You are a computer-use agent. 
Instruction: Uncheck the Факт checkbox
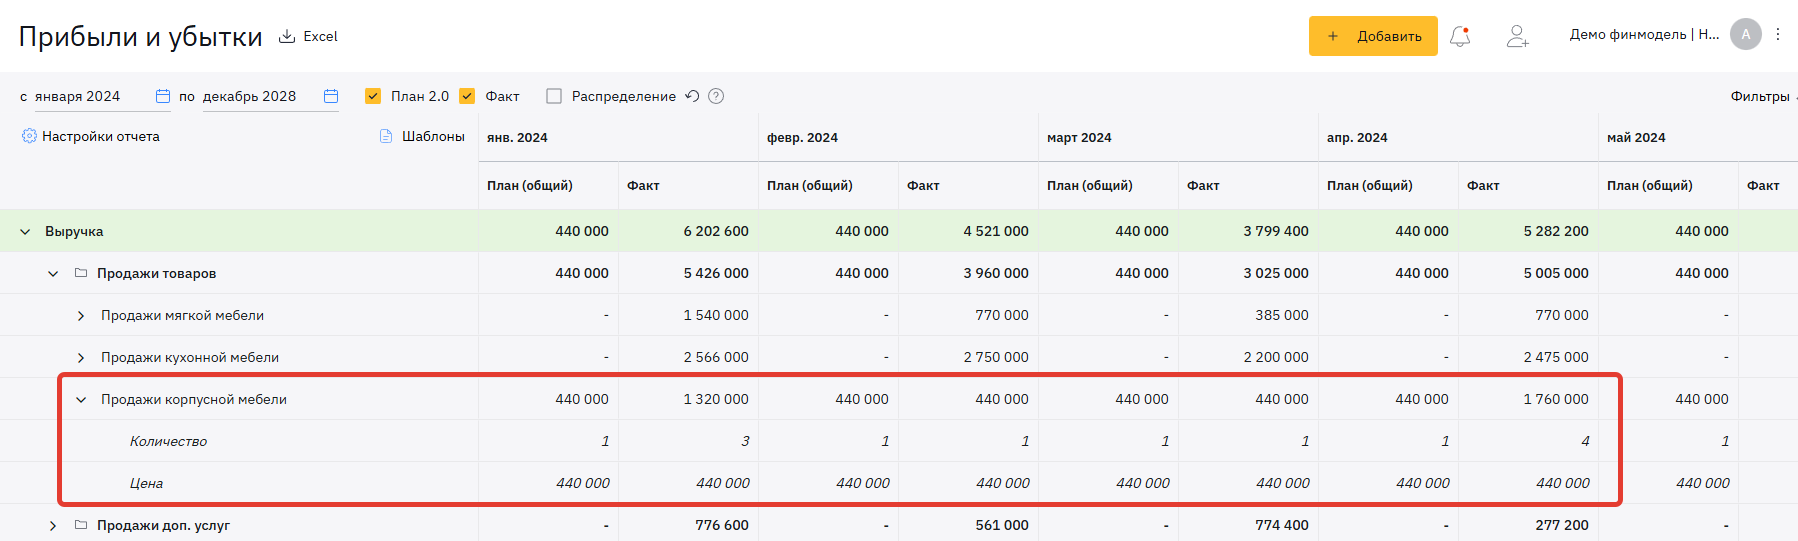point(467,96)
